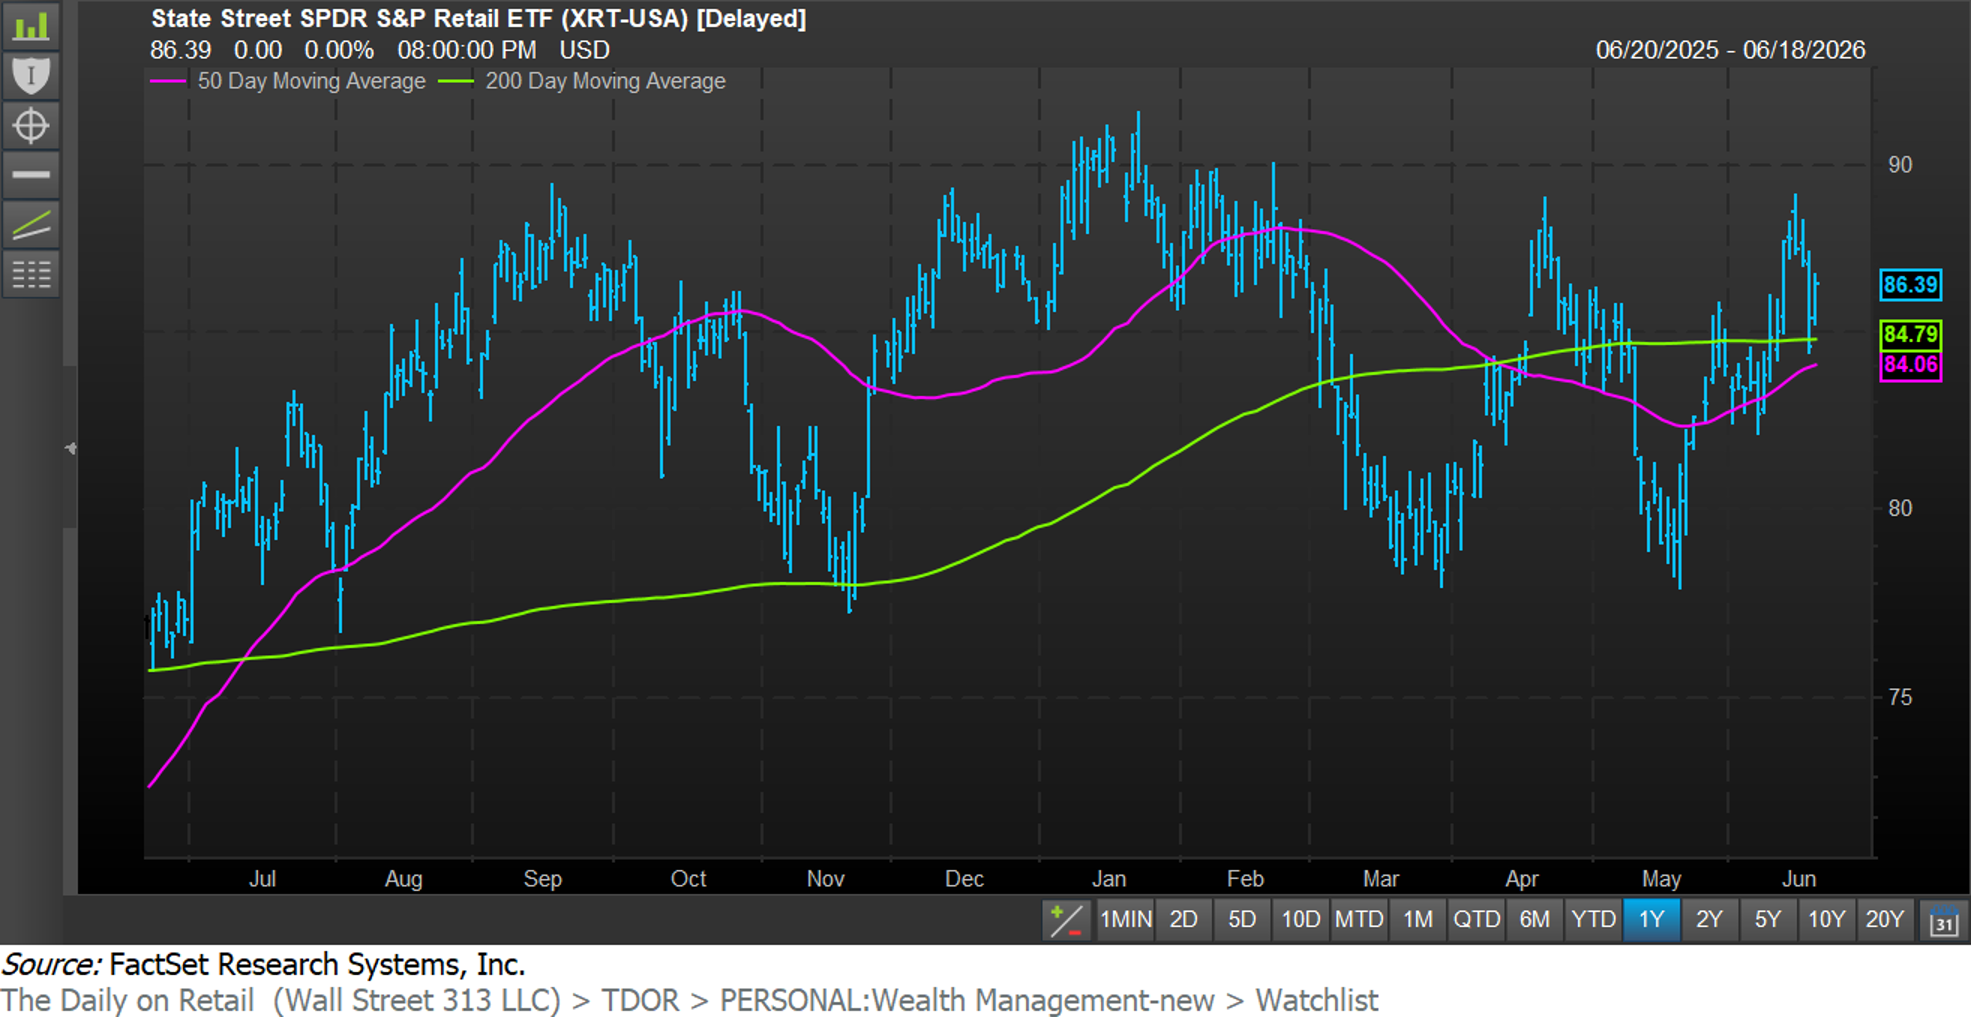The height and width of the screenshot is (1017, 1971).
Task: Click the Dec label on time axis
Action: tap(965, 879)
